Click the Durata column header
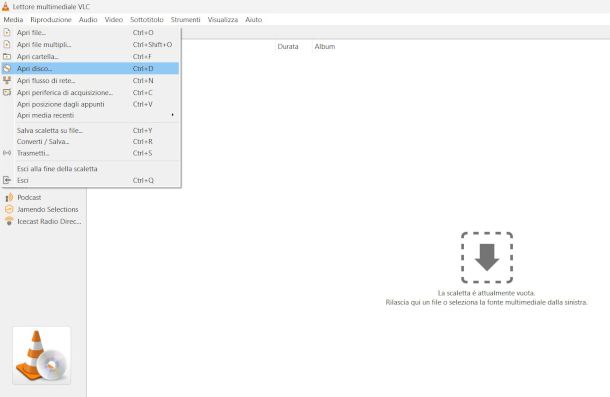610x397 pixels. [288, 46]
